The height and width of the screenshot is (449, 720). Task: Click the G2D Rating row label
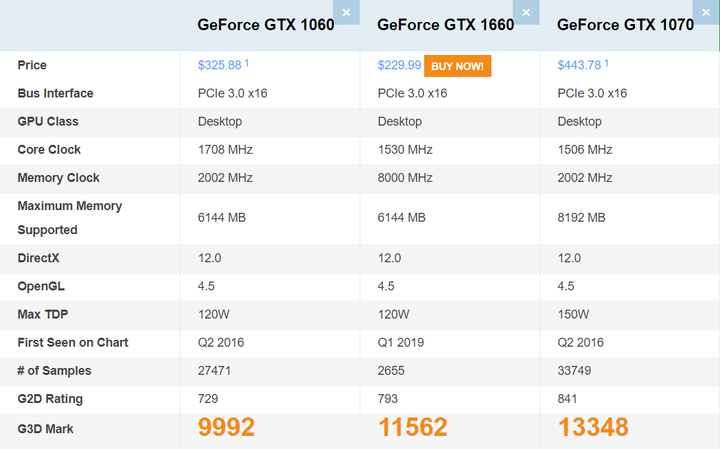pos(50,399)
